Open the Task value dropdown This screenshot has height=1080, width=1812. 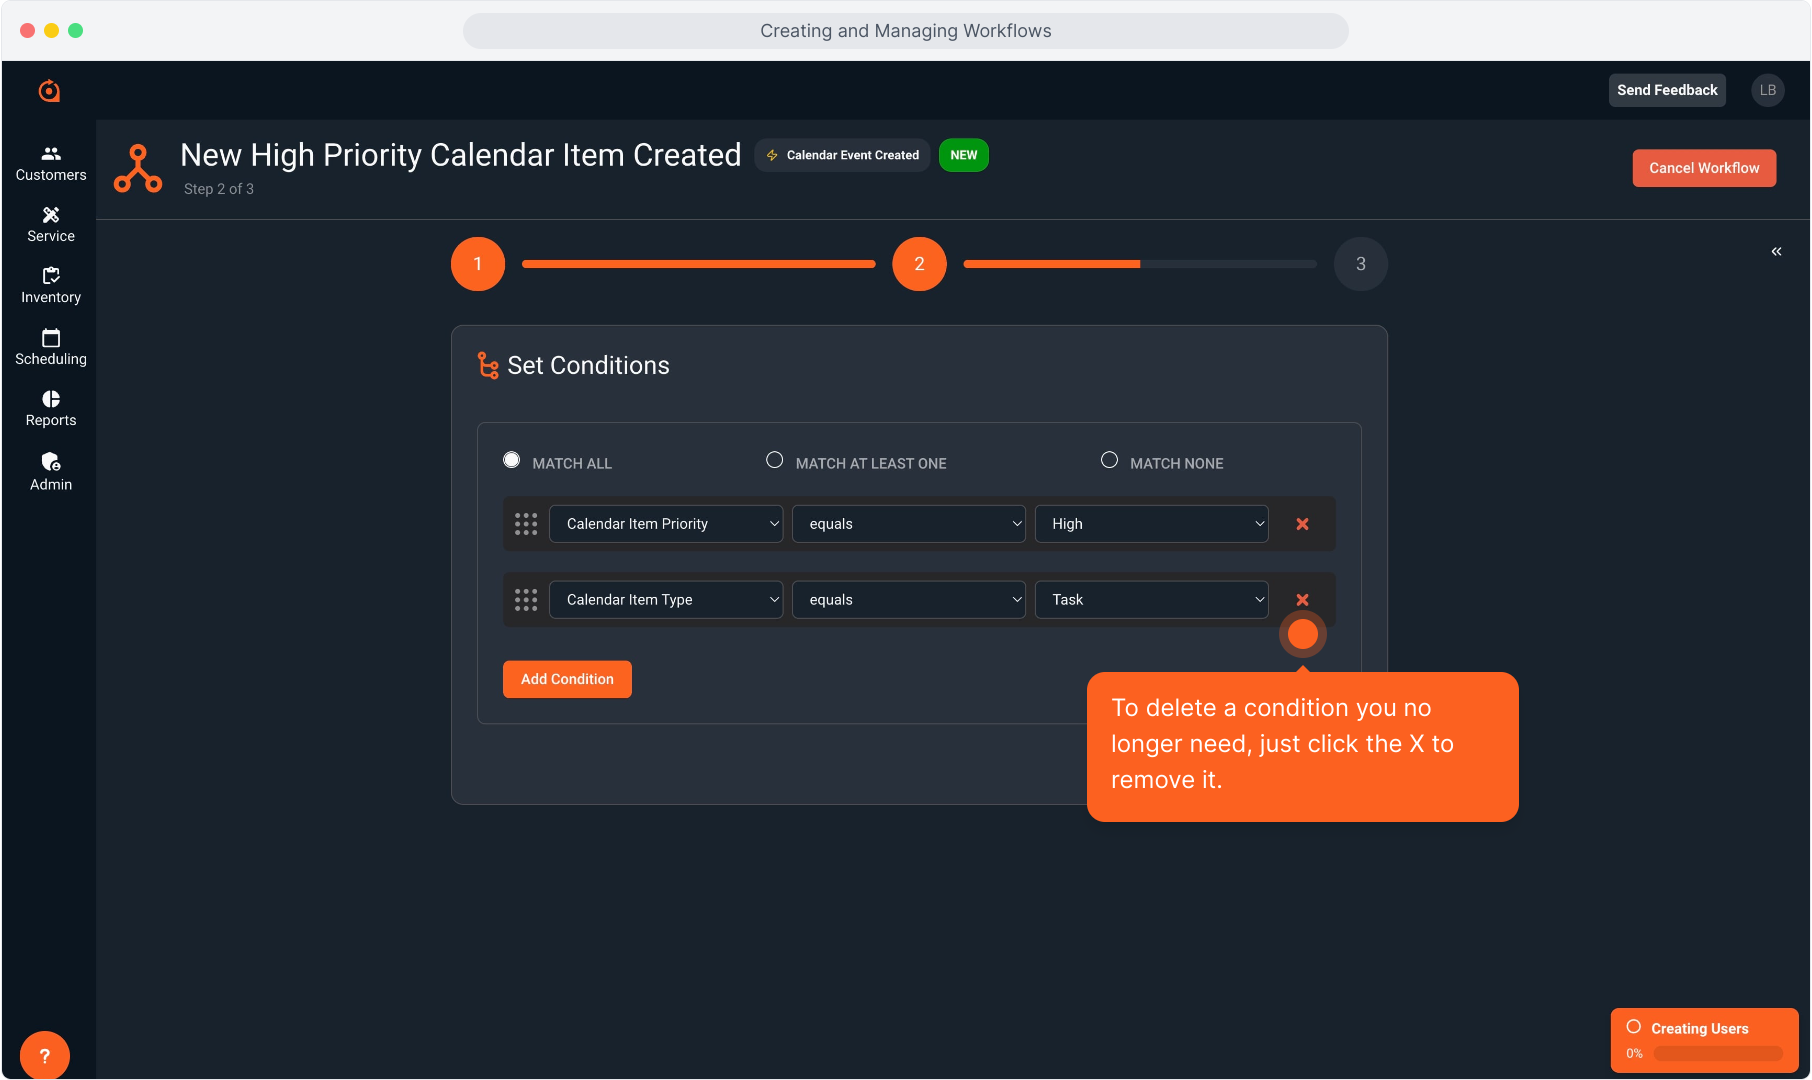(1151, 600)
